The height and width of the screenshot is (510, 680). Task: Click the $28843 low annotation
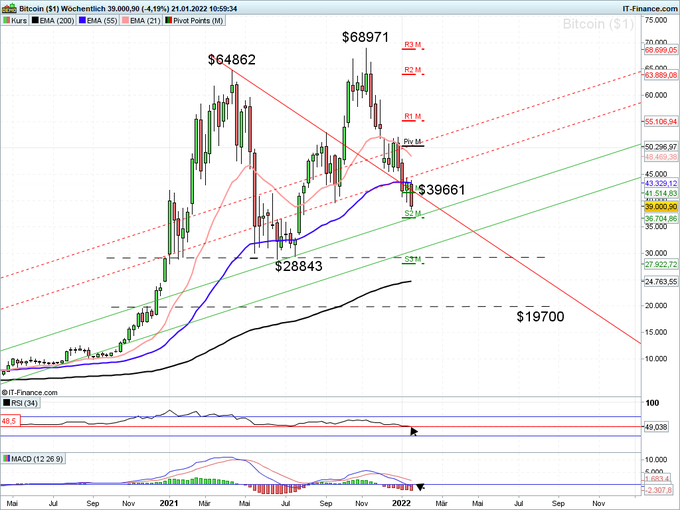tap(299, 266)
